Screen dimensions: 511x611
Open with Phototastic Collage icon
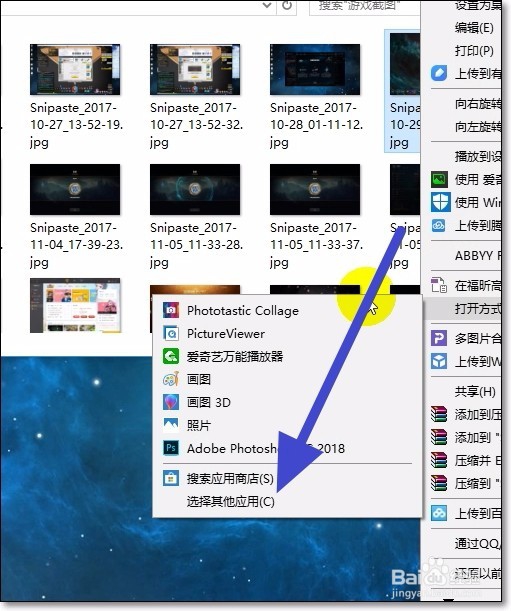171,311
